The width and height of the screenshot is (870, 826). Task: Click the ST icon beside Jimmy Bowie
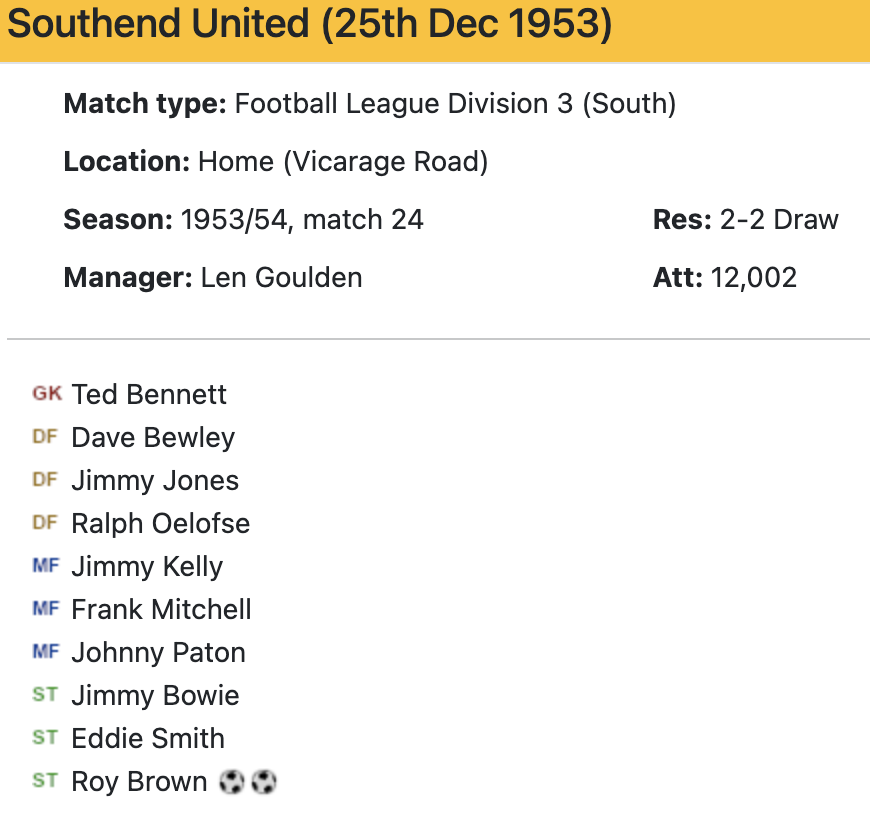tap(45, 695)
